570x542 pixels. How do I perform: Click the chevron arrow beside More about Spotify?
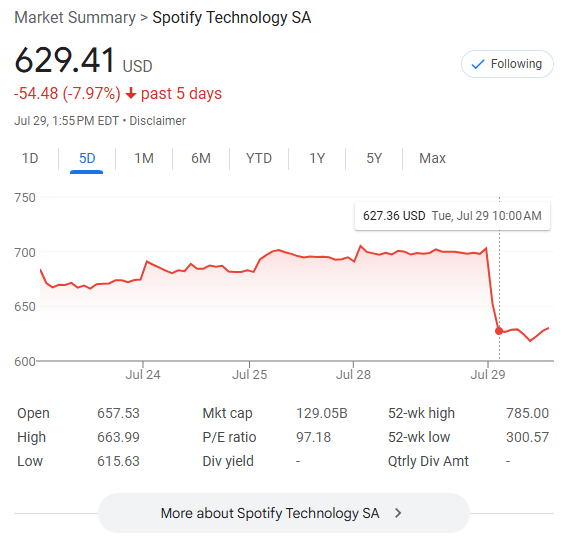pyautogui.click(x=398, y=513)
